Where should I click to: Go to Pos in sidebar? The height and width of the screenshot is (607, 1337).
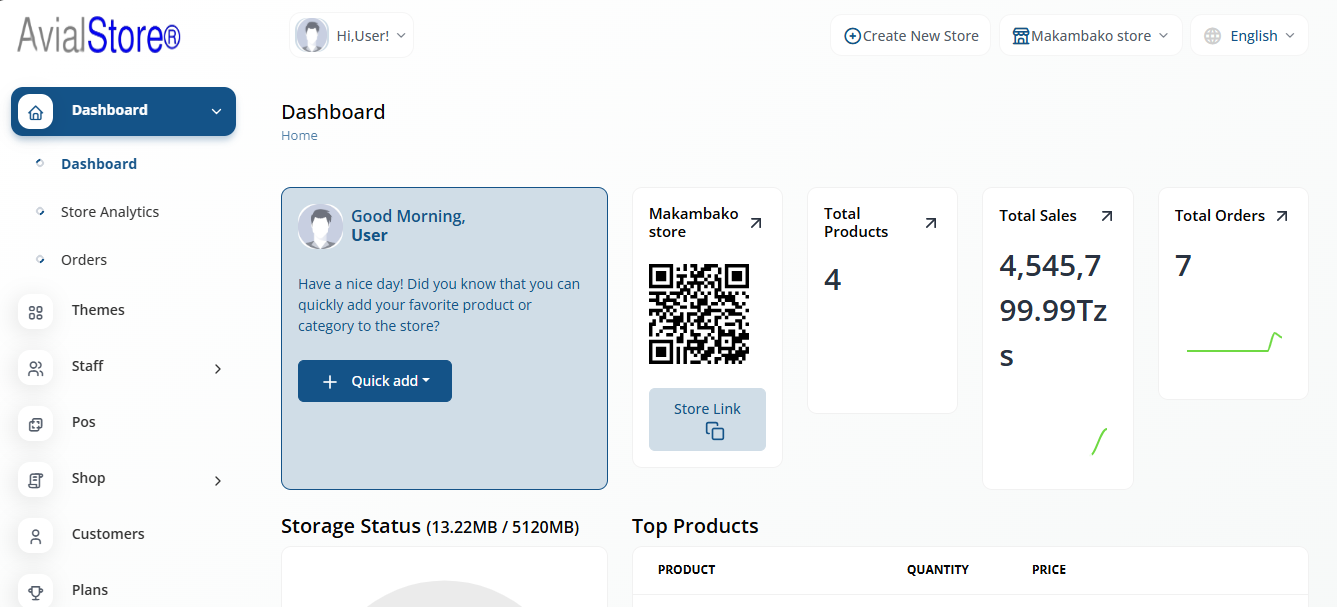pyautogui.click(x=84, y=422)
